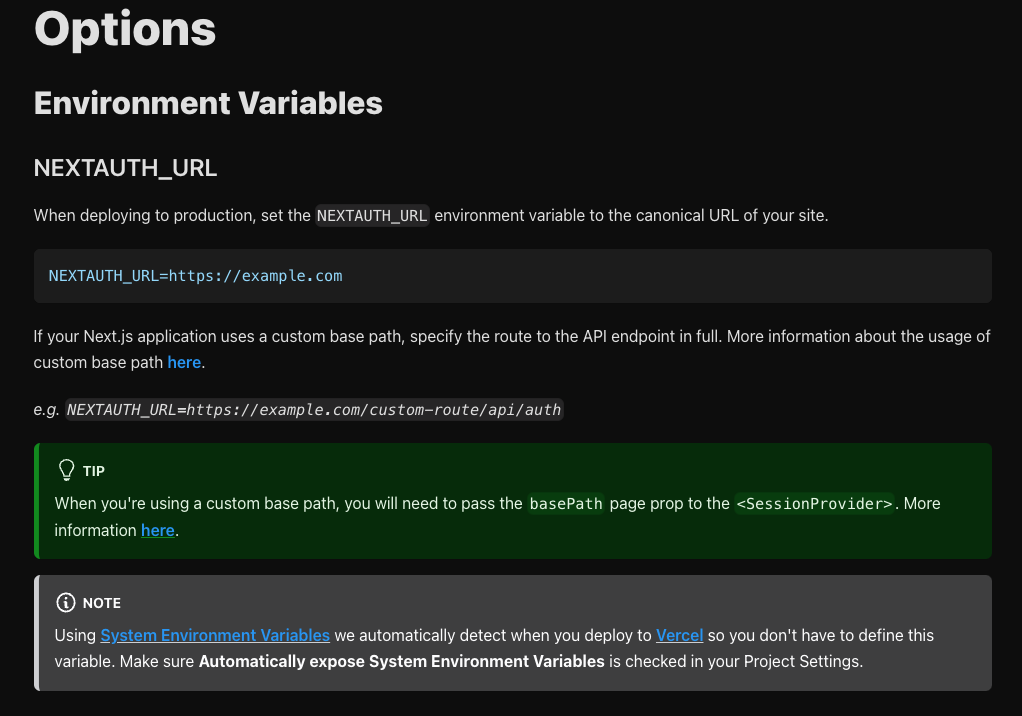Viewport: 1022px width, 716px height.
Task: Open the System Environment Variables link
Action: [215, 635]
